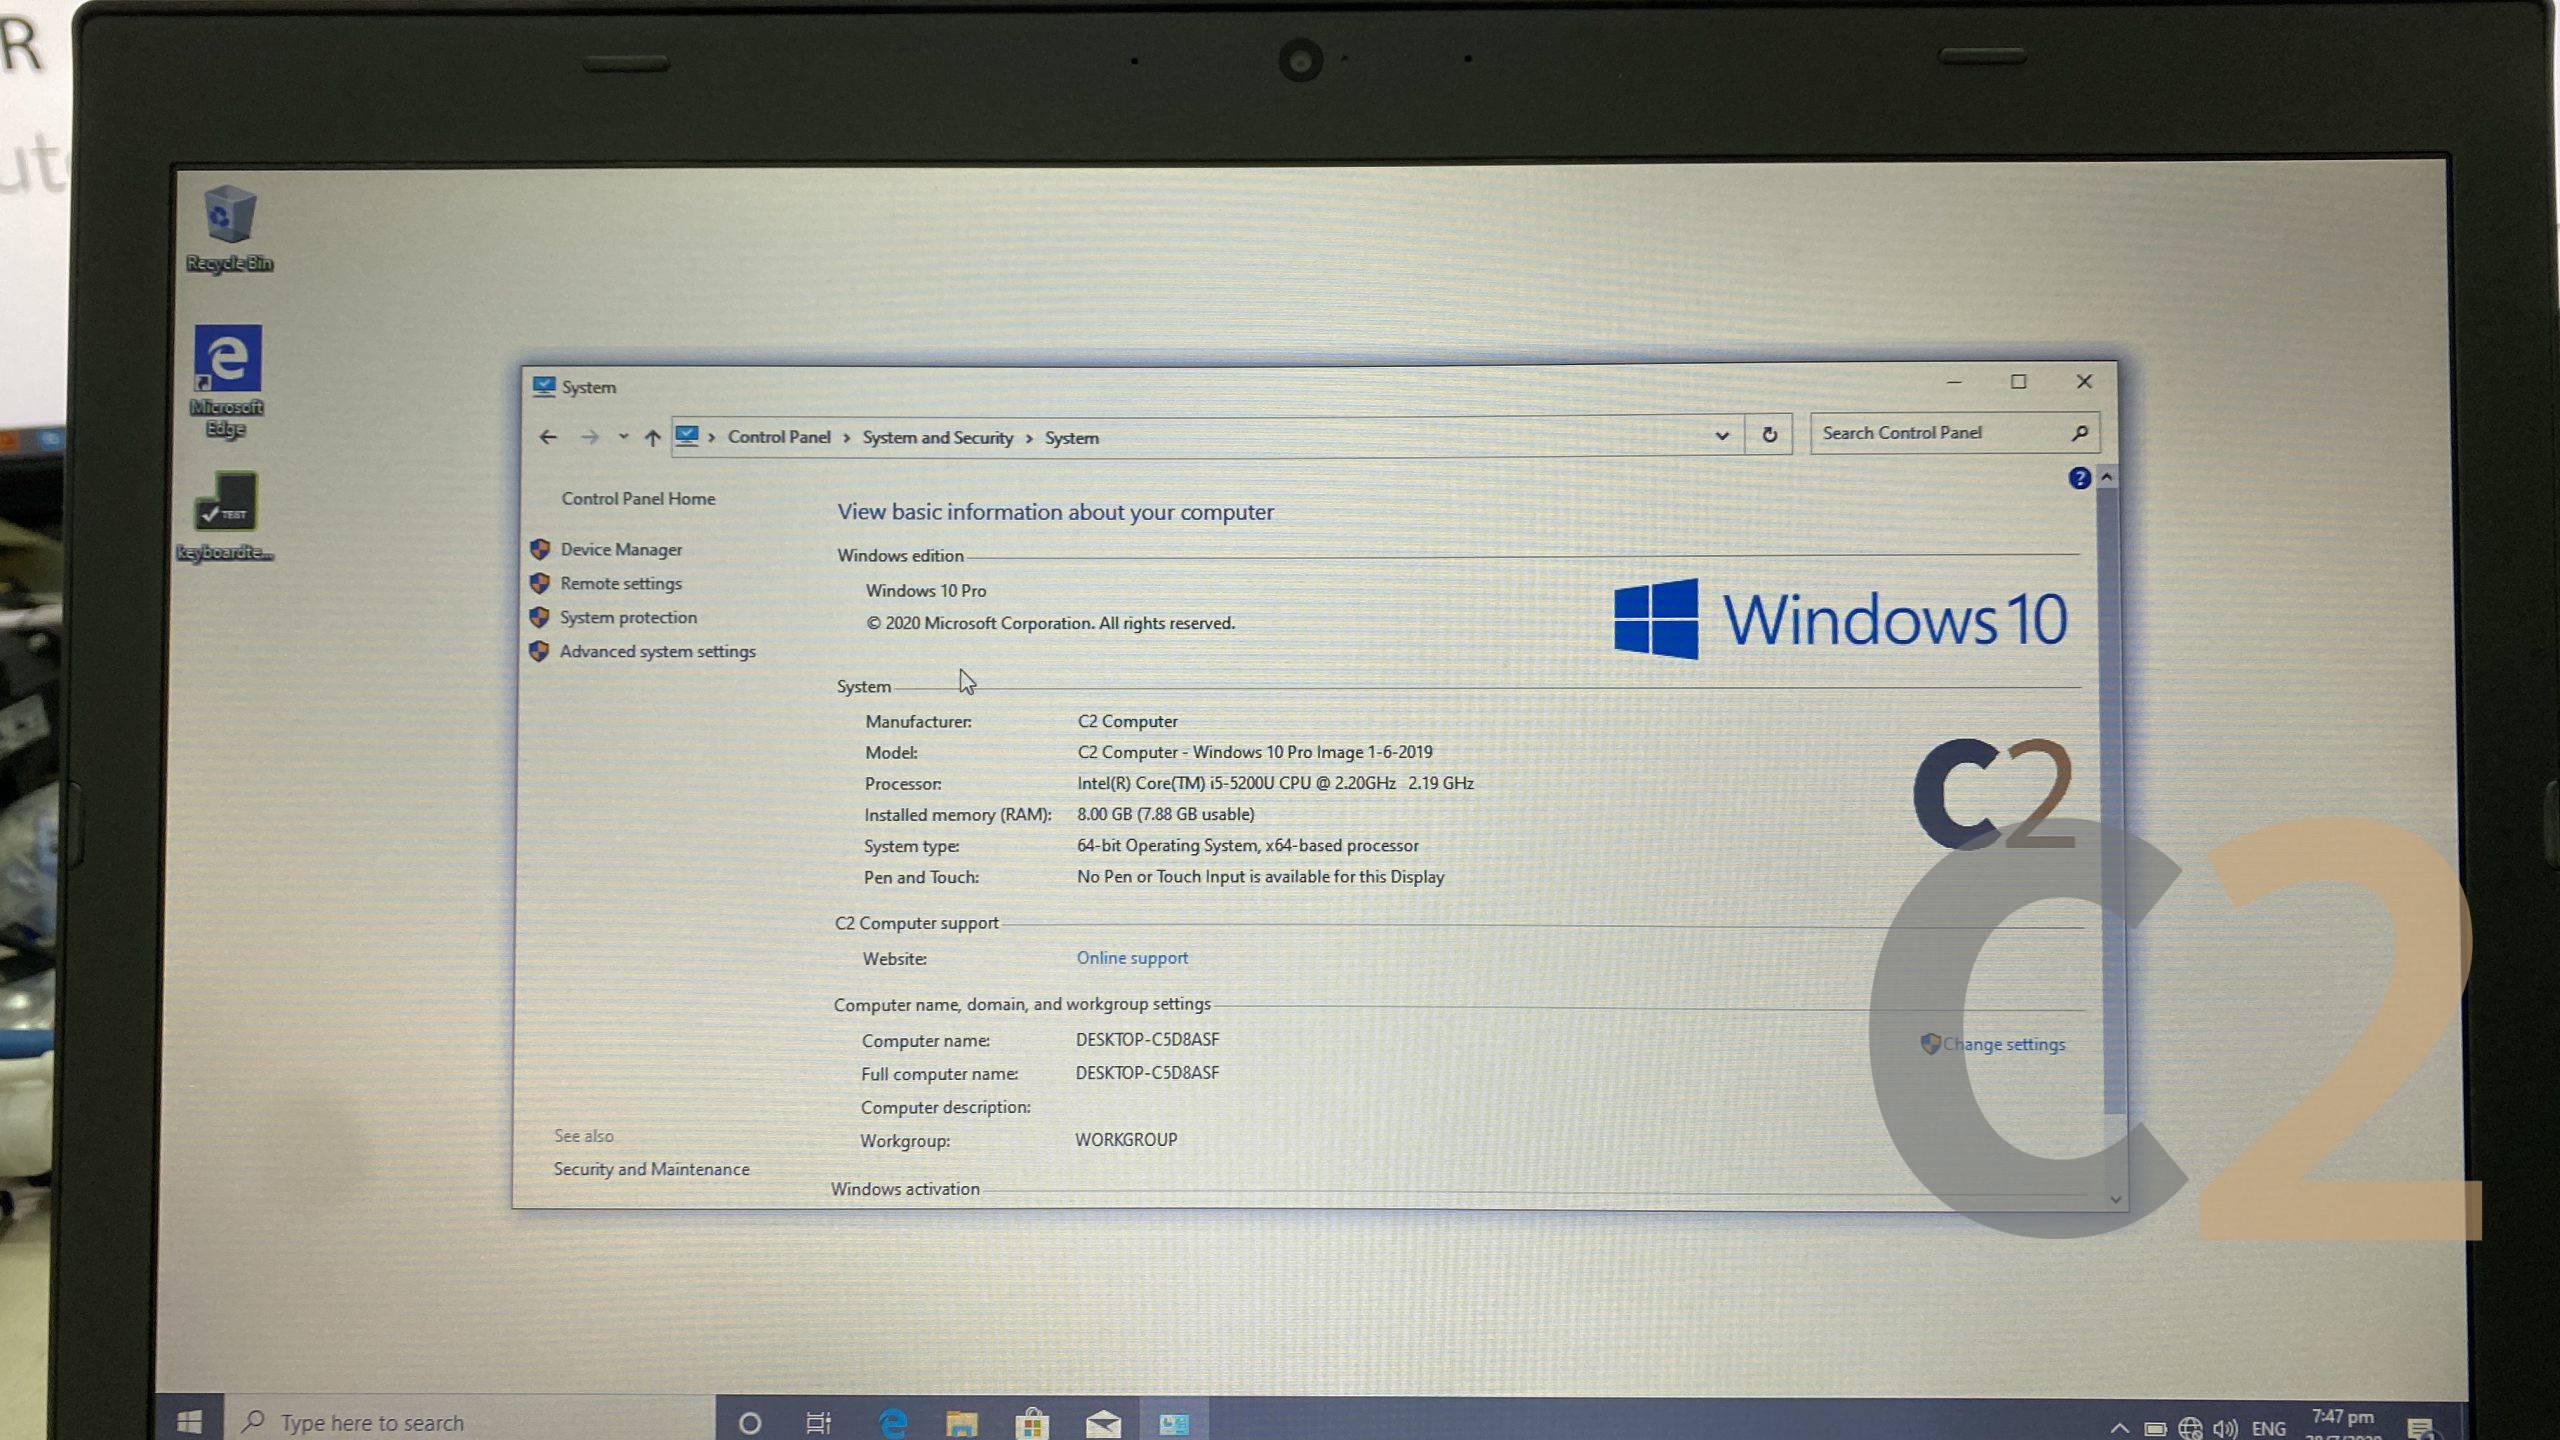Refresh the System page

tap(1769, 435)
